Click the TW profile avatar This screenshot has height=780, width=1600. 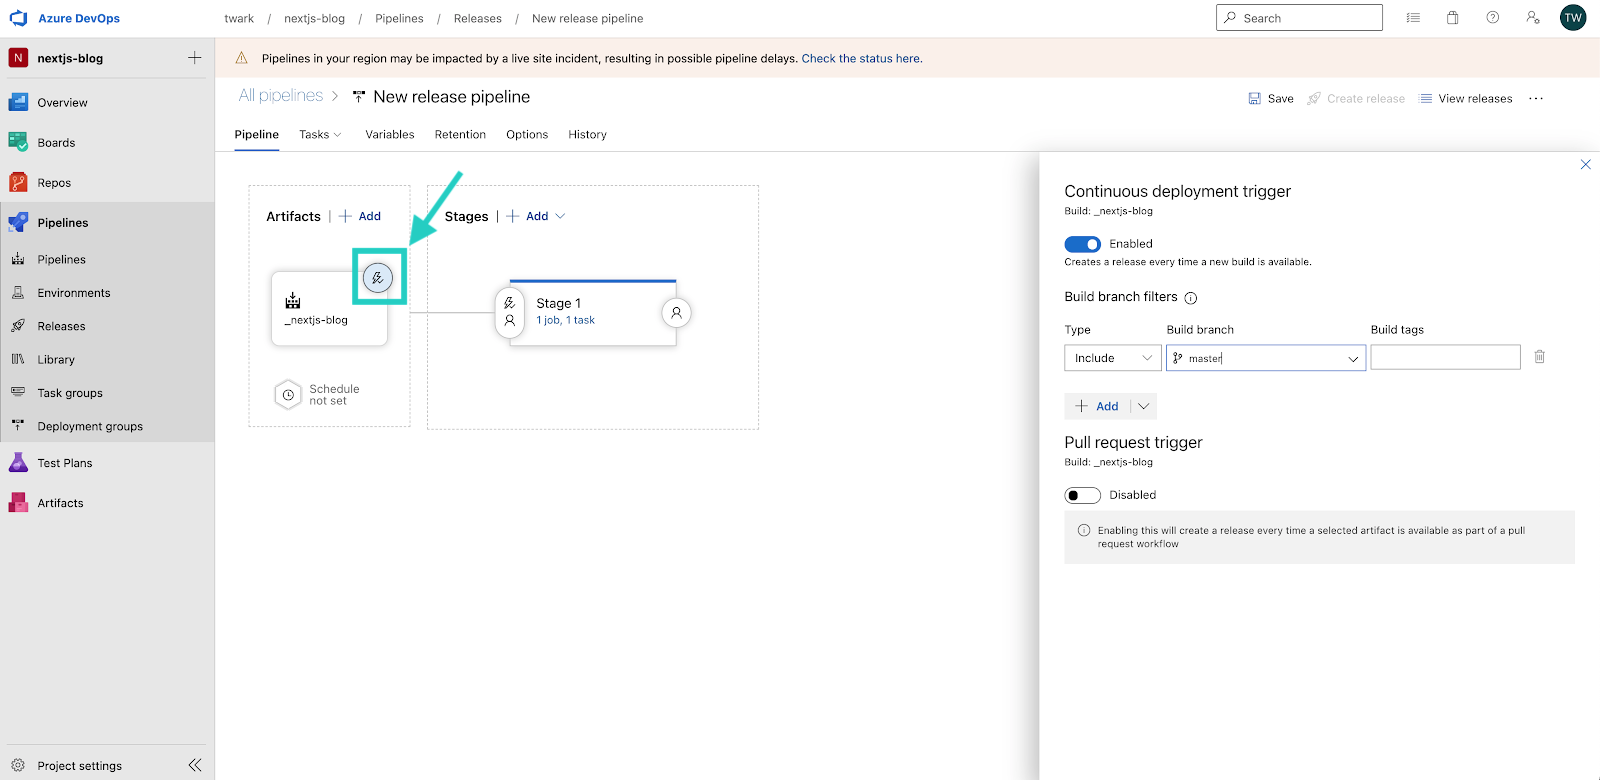[x=1573, y=18]
